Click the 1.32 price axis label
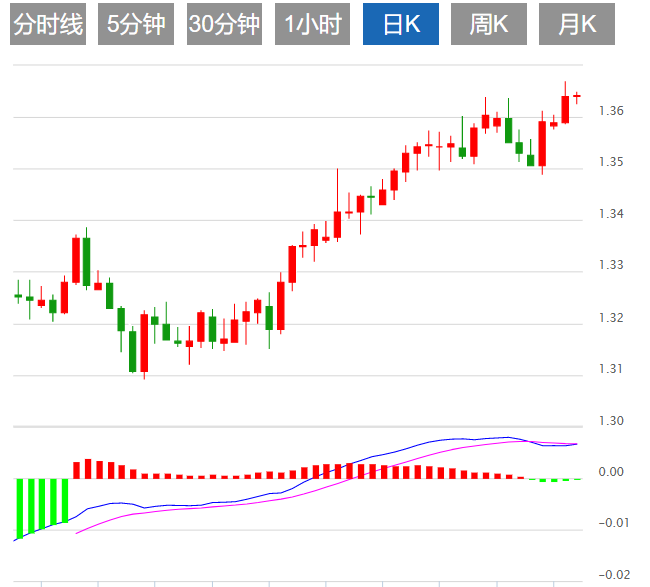This screenshot has width=650, height=587. [611, 318]
